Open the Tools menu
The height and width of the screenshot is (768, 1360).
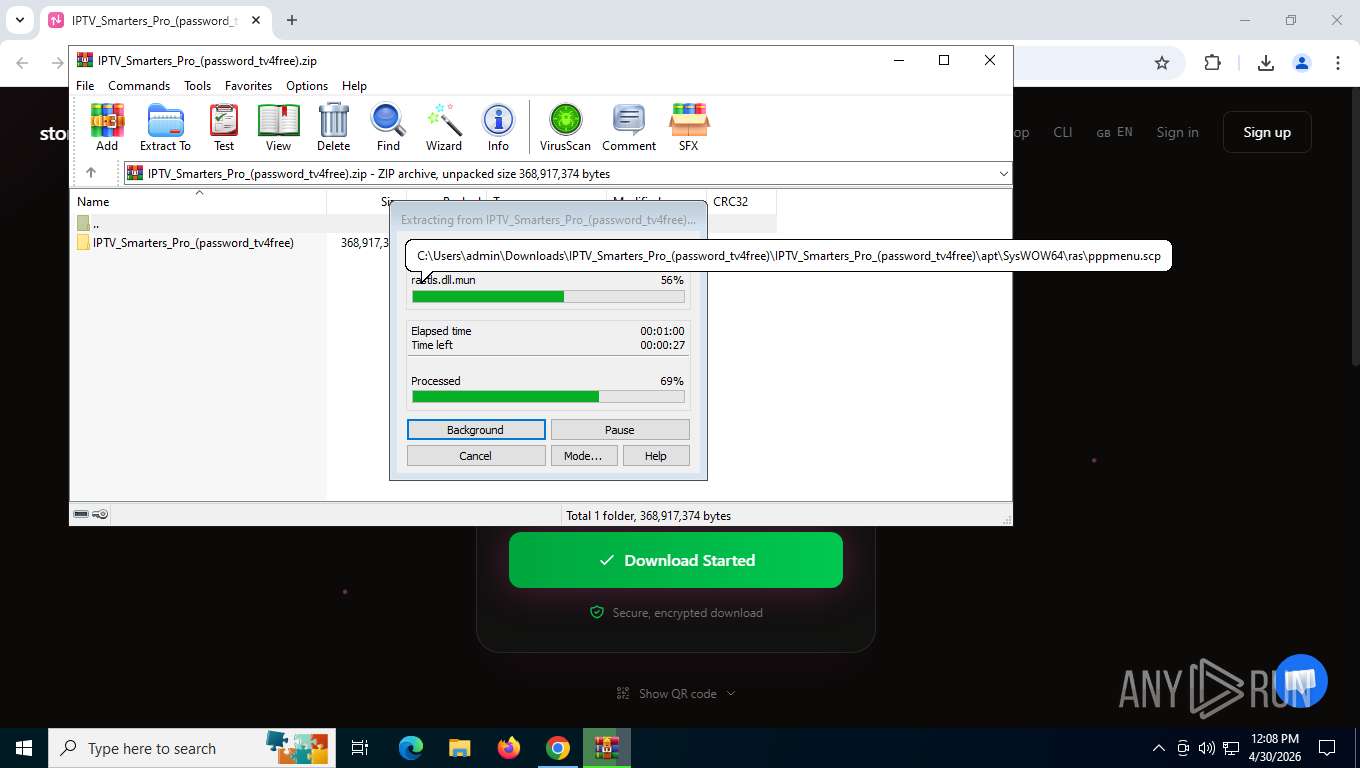(197, 86)
